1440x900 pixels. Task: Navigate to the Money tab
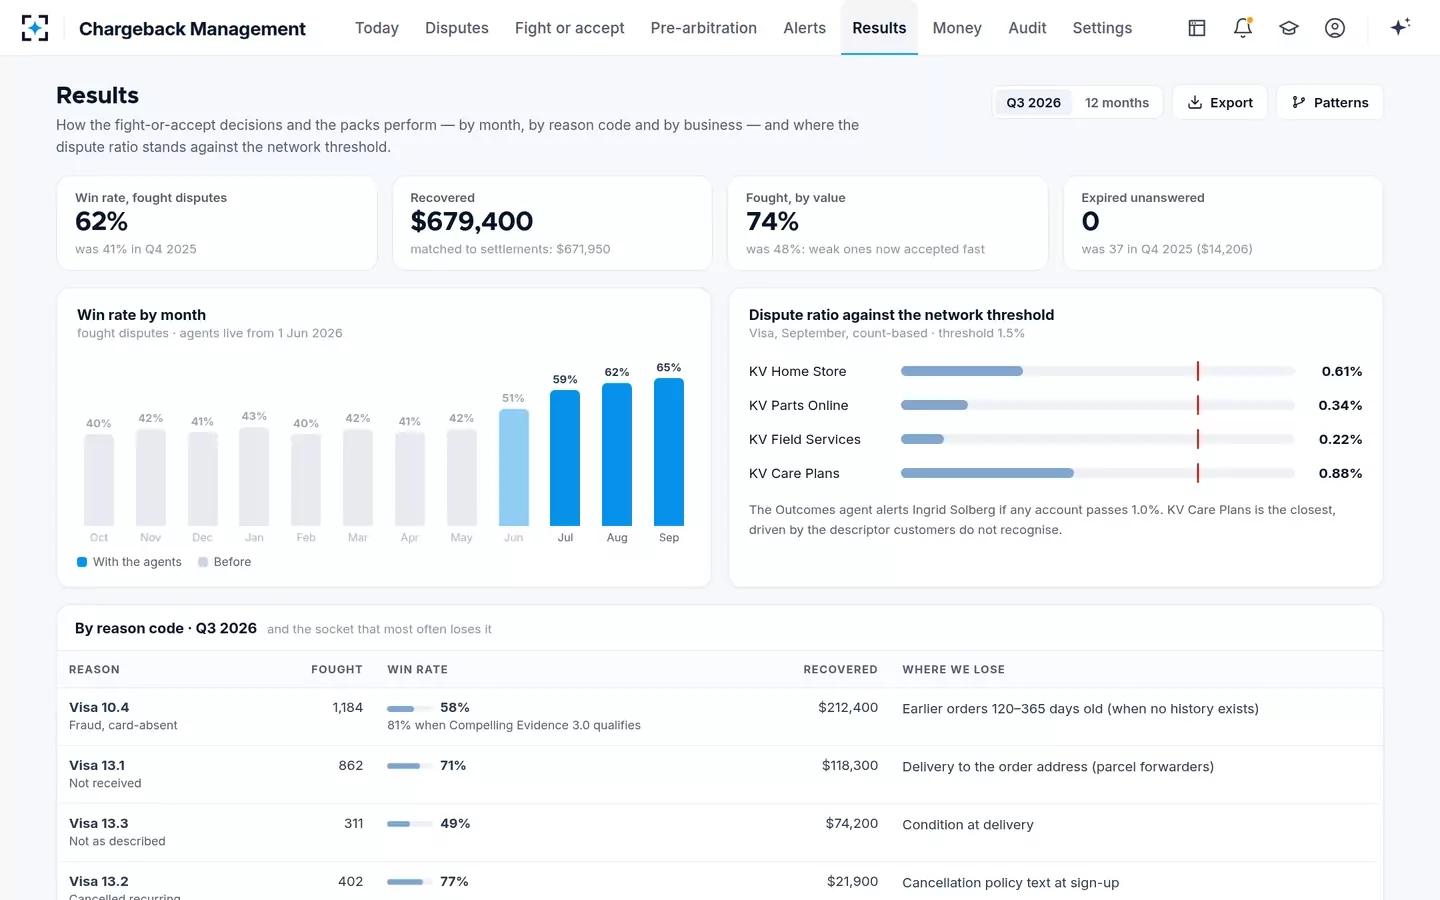tap(957, 28)
